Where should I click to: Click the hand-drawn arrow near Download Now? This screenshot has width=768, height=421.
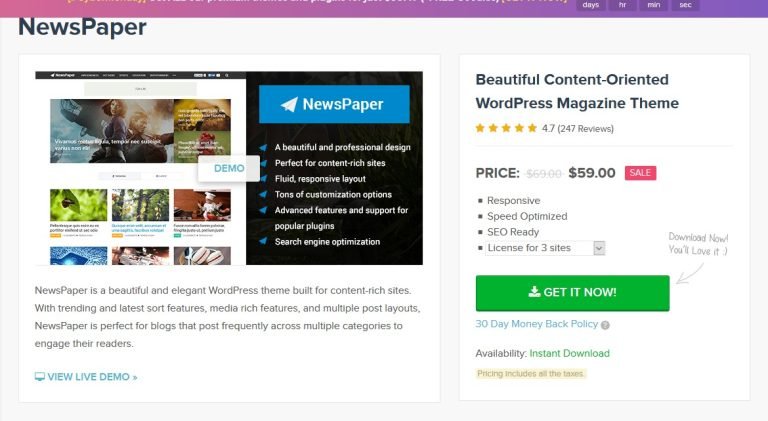(x=690, y=274)
